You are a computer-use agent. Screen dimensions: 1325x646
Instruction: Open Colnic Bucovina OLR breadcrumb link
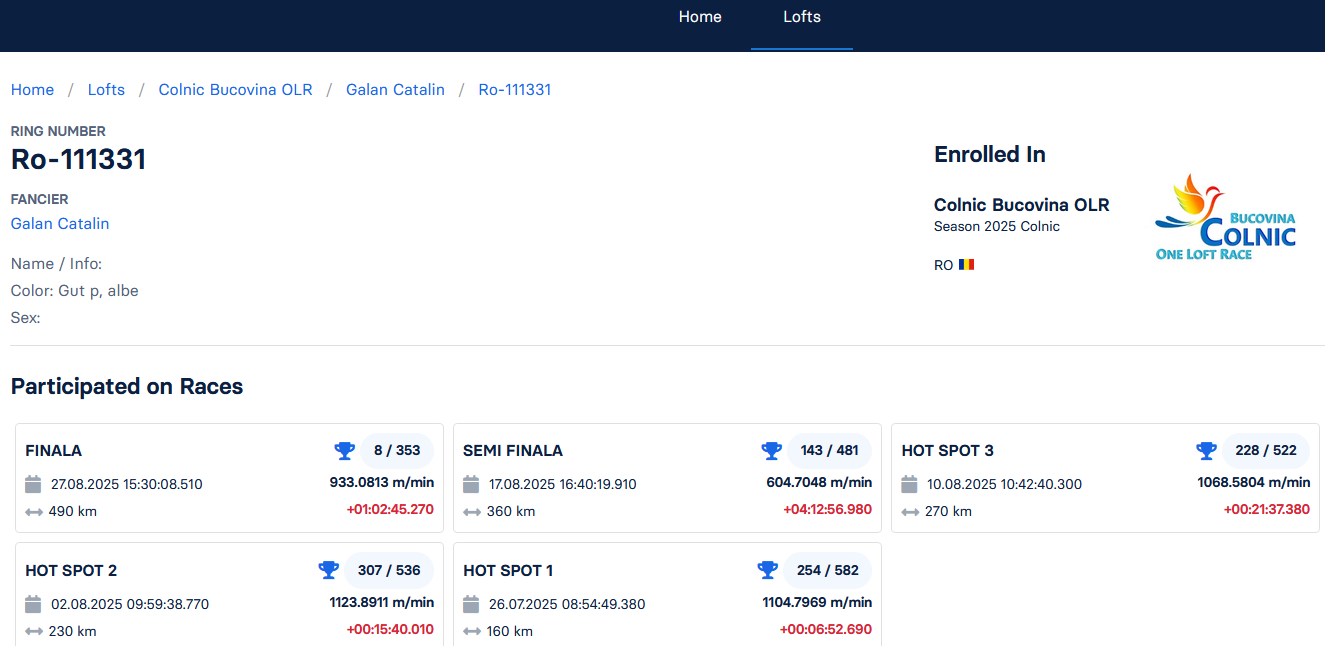click(x=235, y=90)
